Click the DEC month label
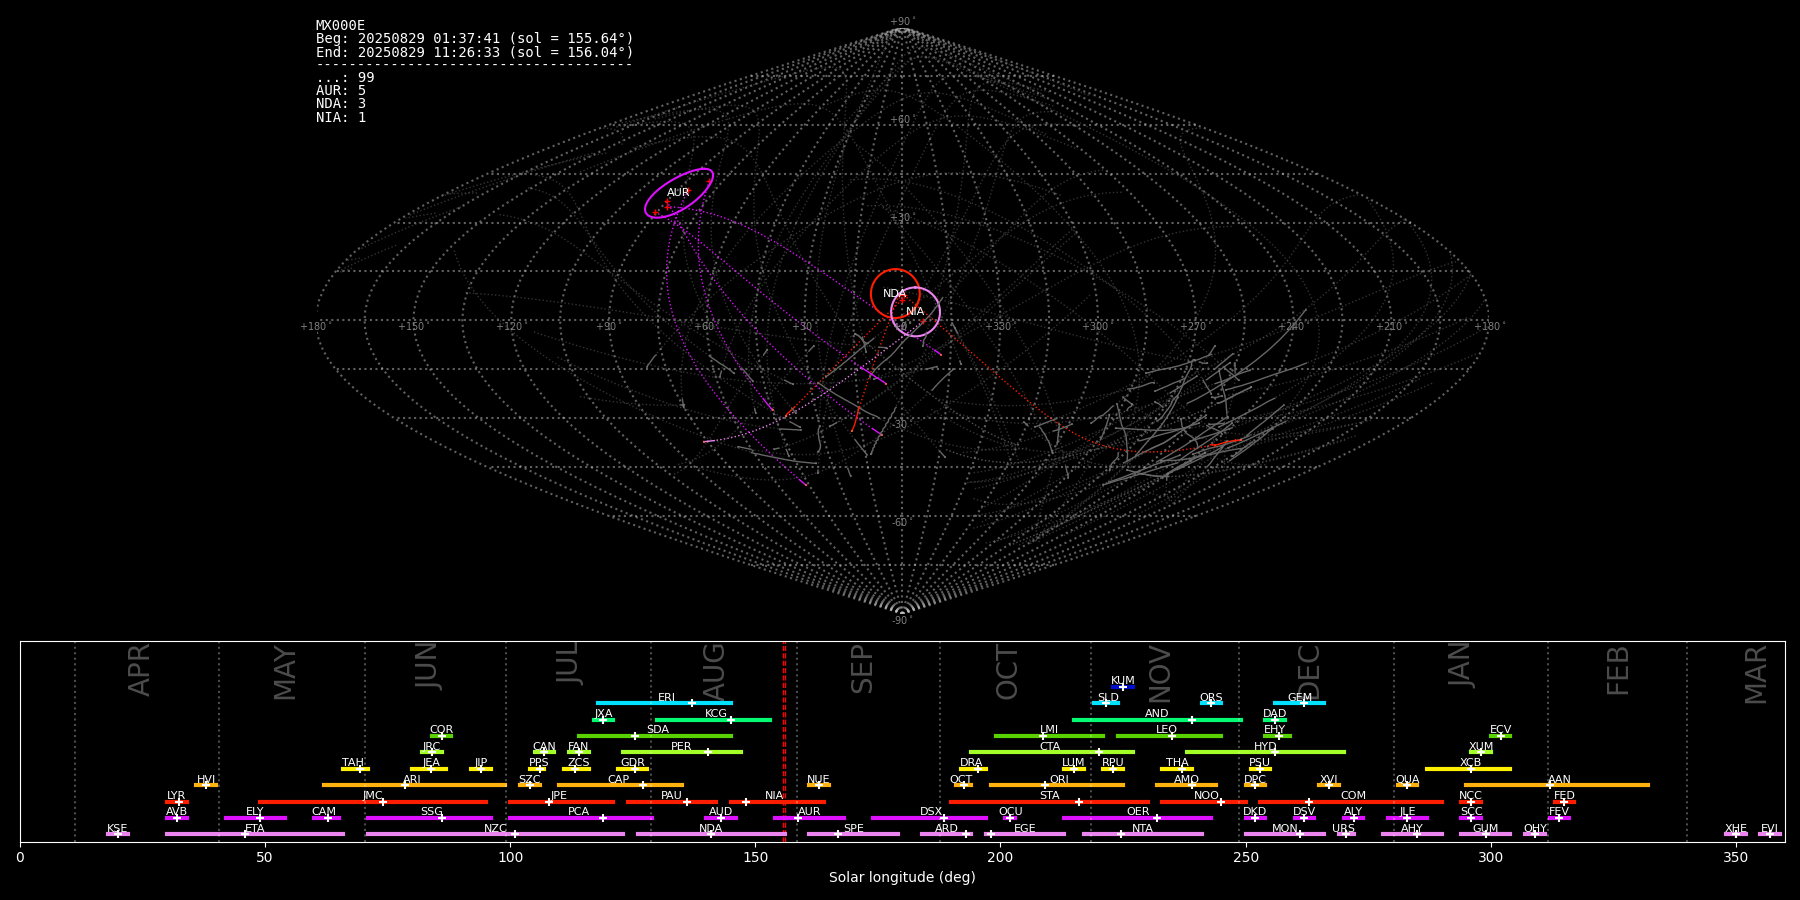 pyautogui.click(x=1309, y=672)
